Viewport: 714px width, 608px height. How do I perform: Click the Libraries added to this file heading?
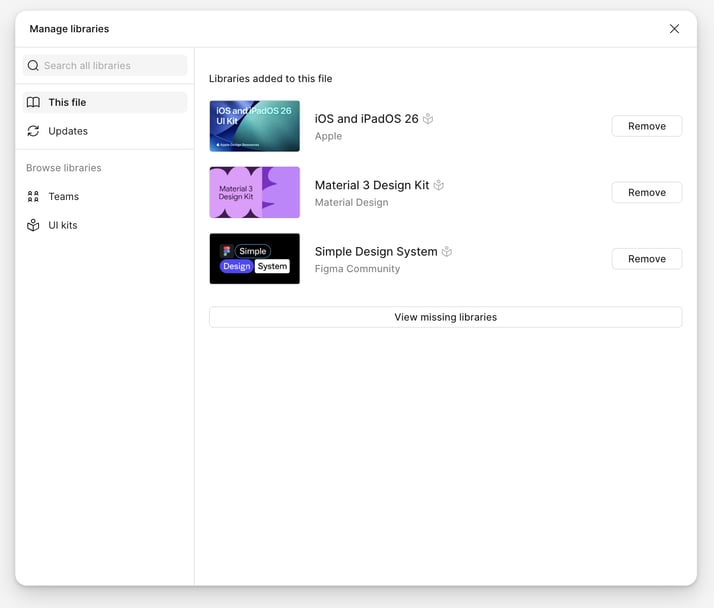click(270, 78)
